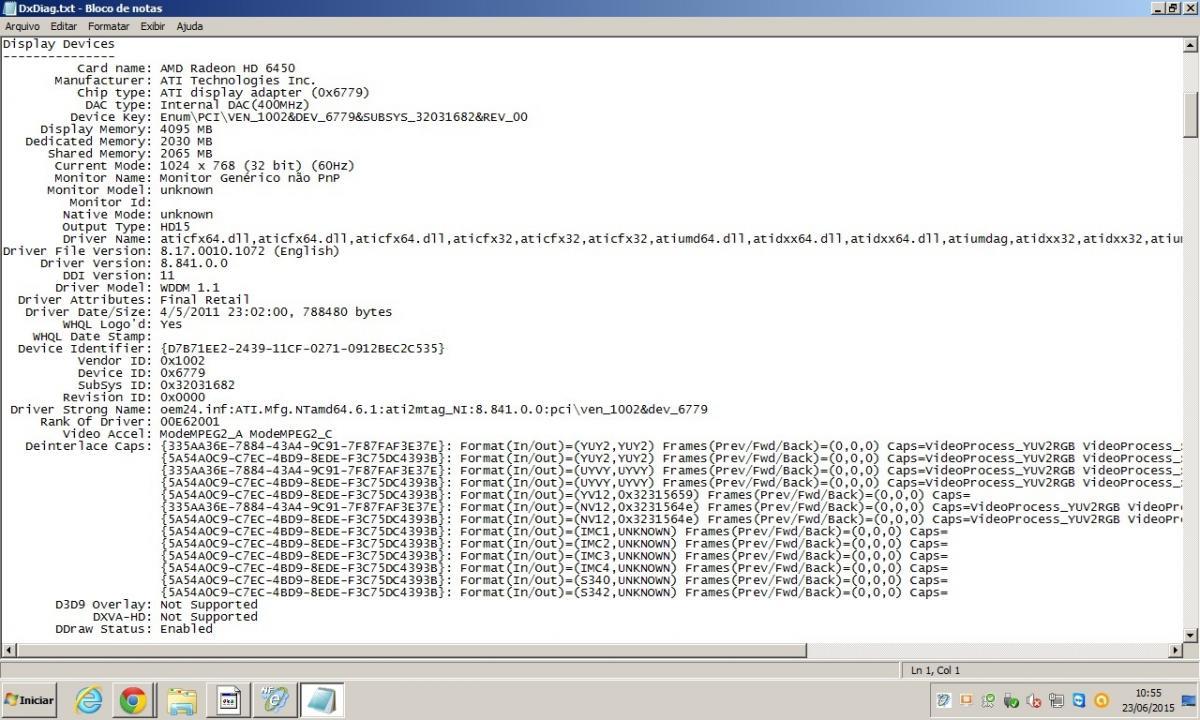Screen dimensions: 1200x720
Task: Click the Iniciar start button
Action: 29,700
